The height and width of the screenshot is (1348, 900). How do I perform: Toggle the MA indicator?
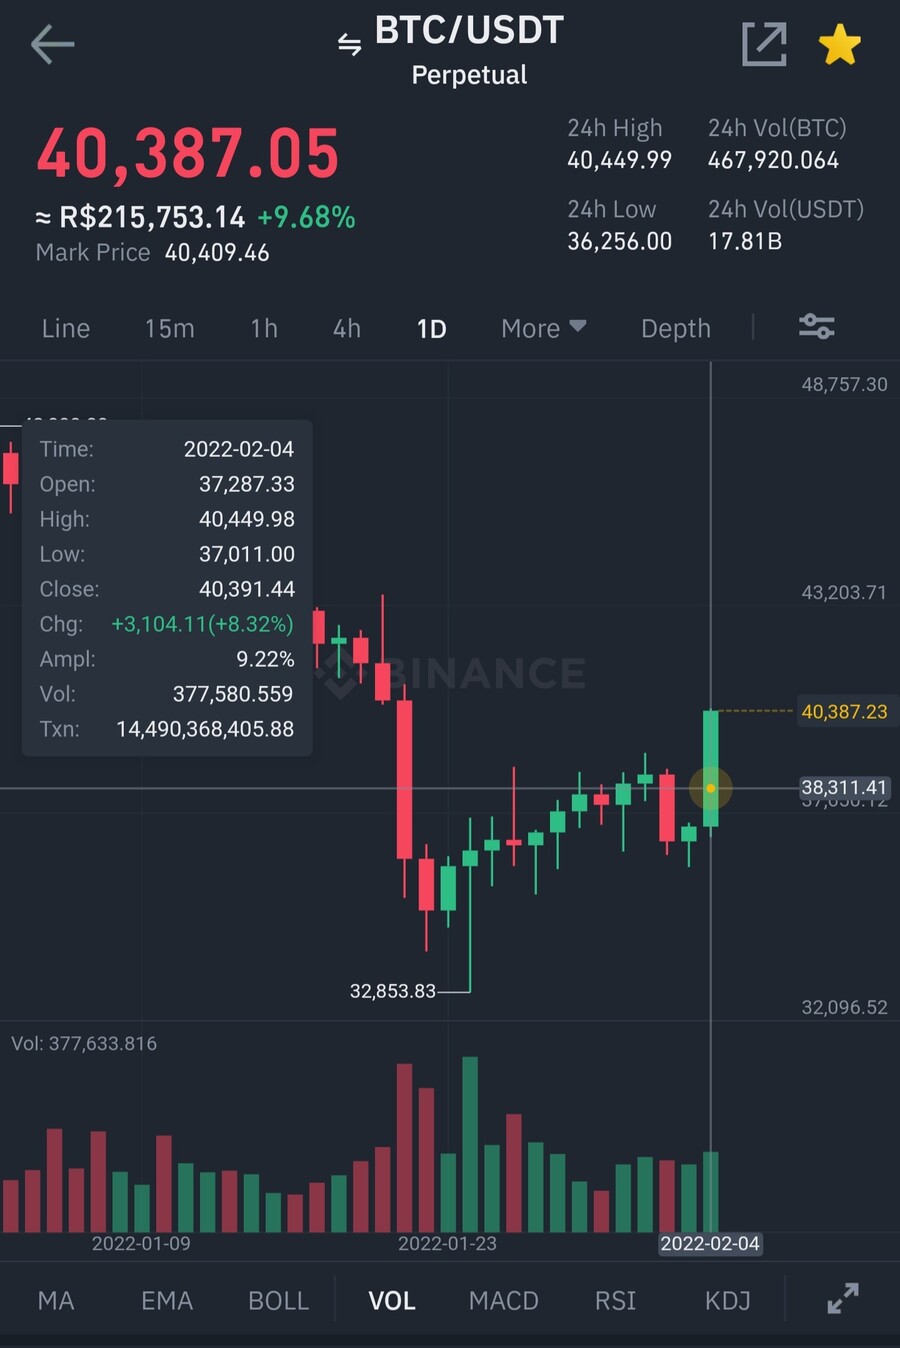56,1300
